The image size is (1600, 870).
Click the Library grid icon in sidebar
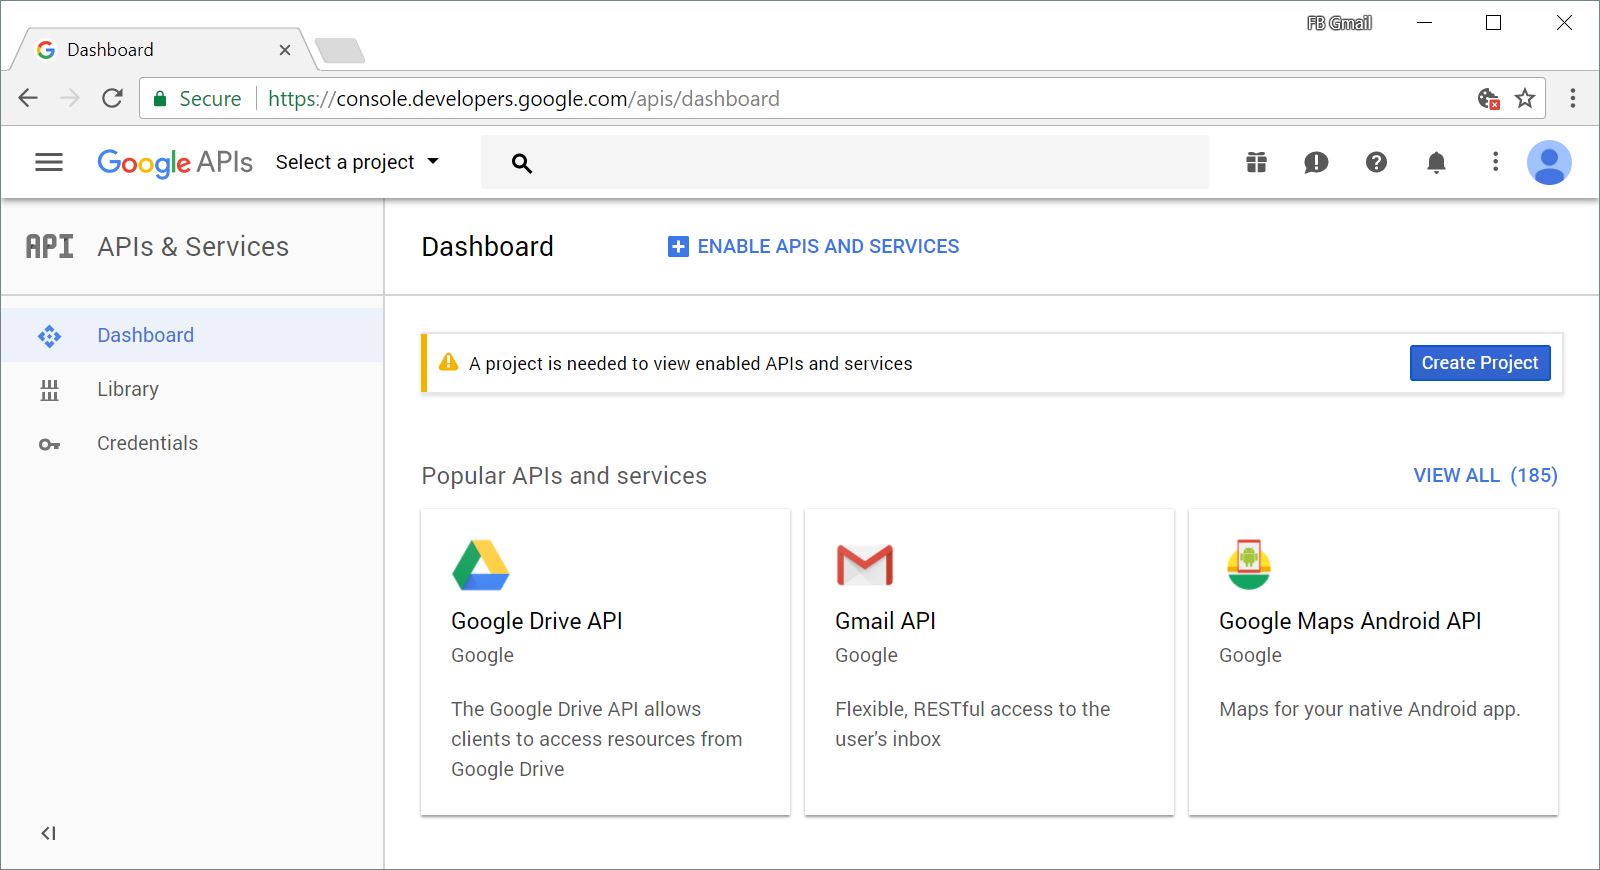[x=49, y=390]
